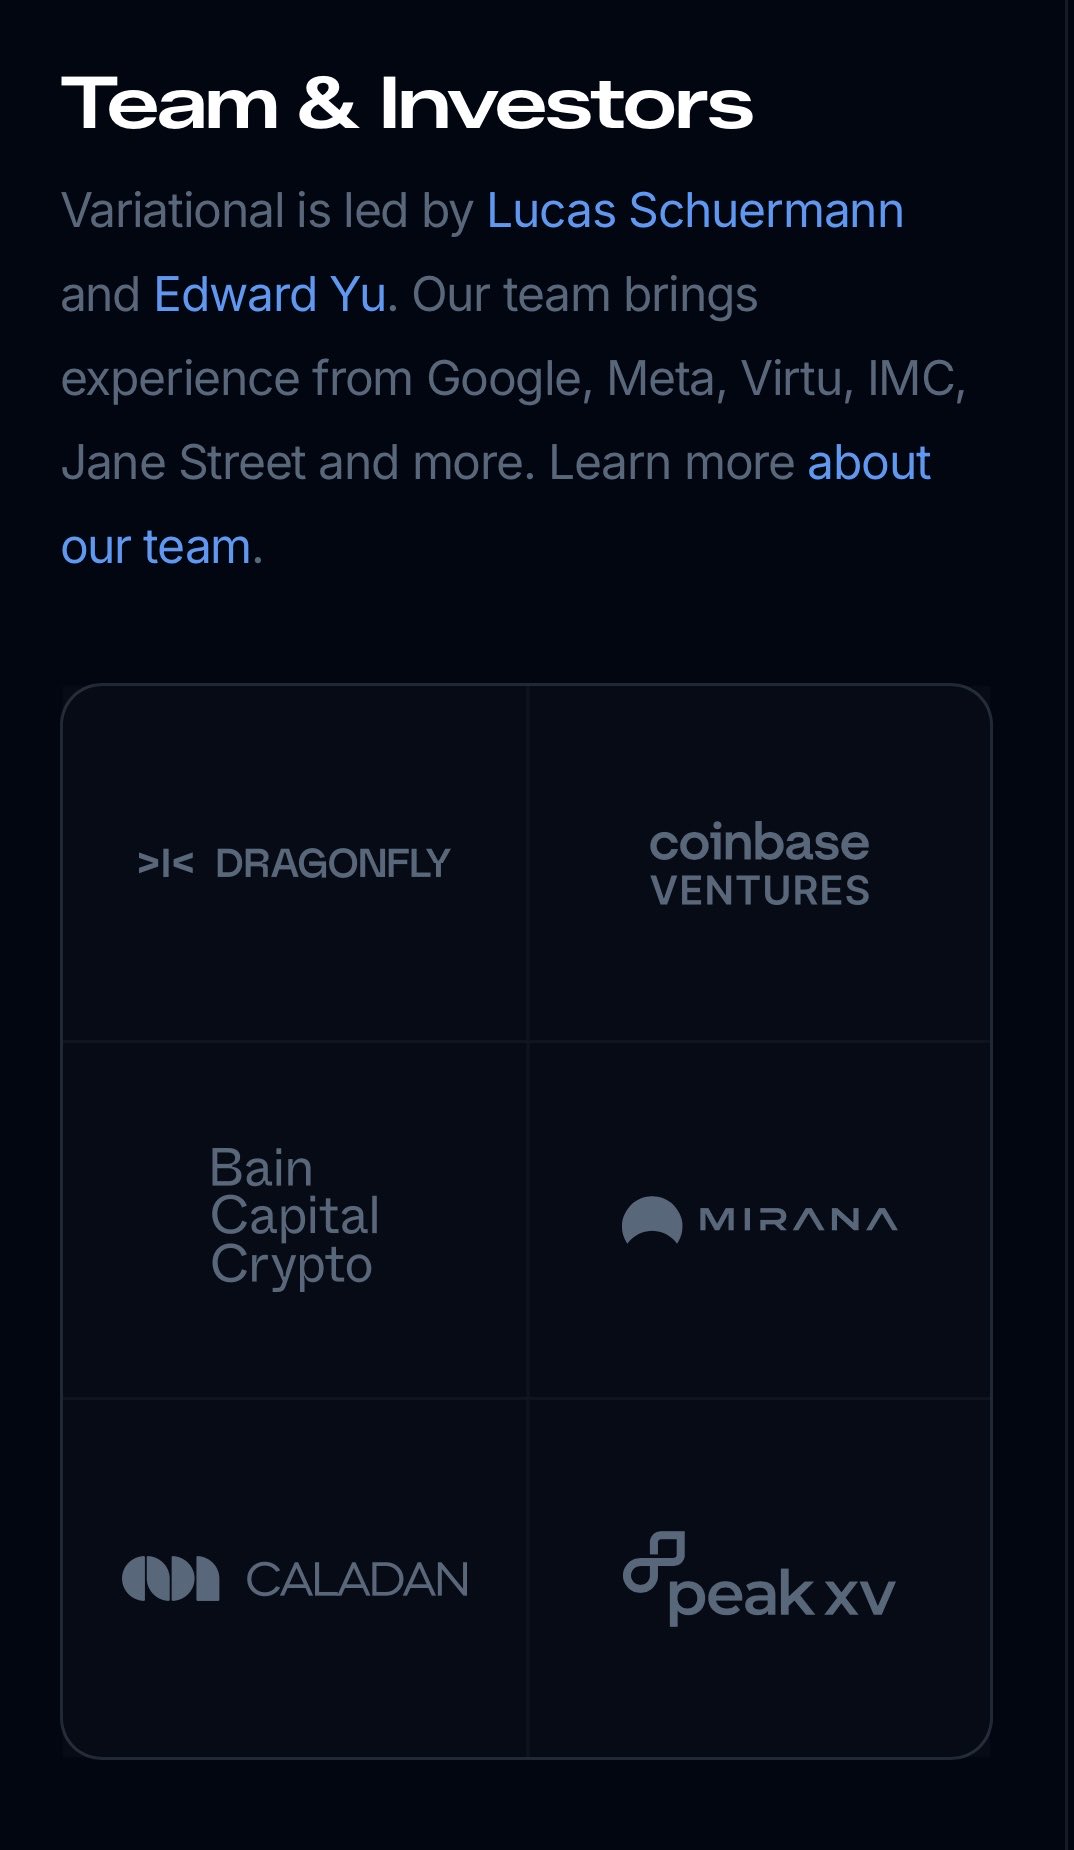Click the MIRANA wordmark text
1074x1850 pixels.
point(798,1220)
